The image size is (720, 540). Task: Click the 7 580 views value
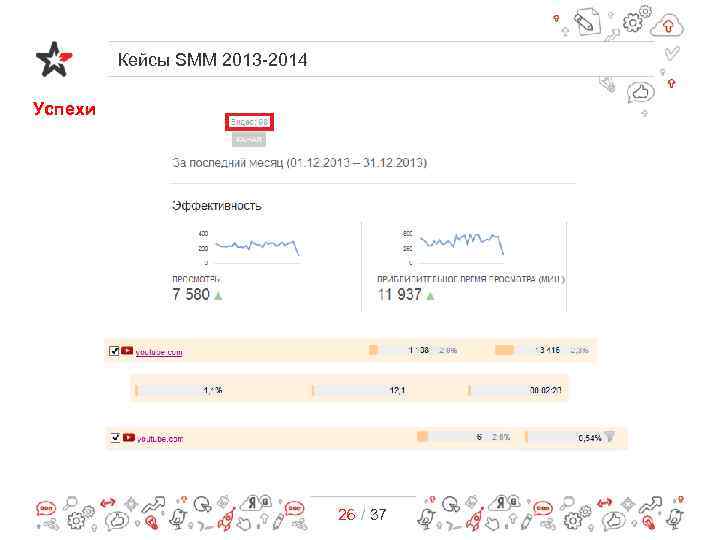(x=191, y=294)
